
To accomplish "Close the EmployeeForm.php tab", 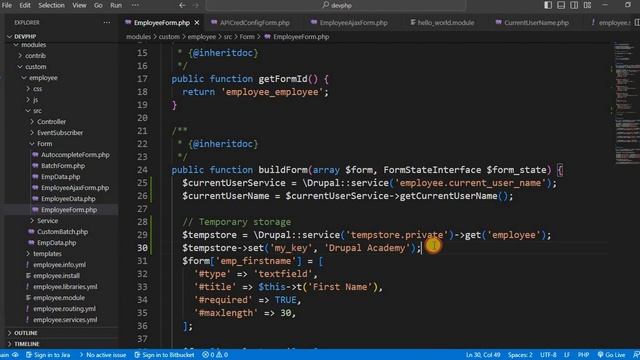I will (x=197, y=23).
